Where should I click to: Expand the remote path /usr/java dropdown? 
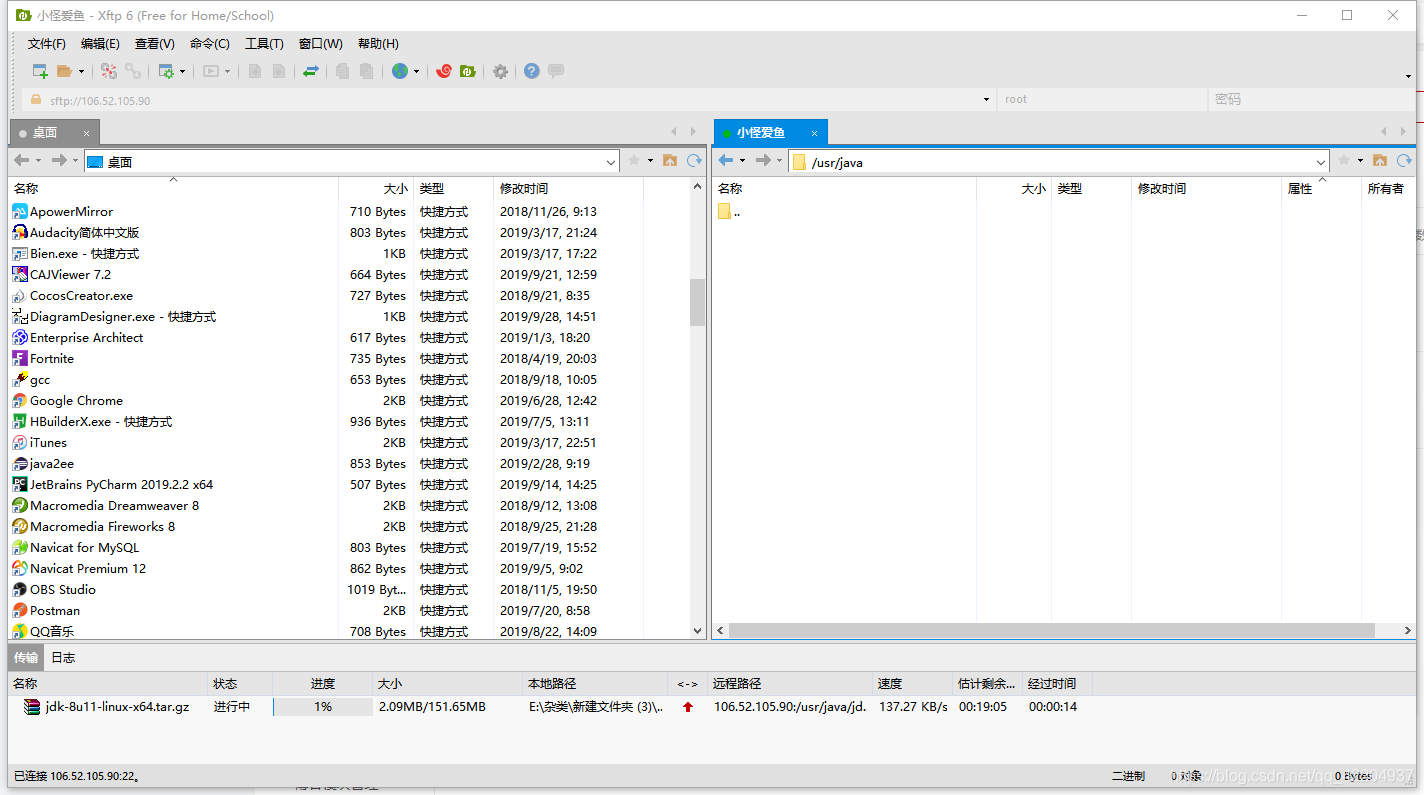click(1321, 162)
